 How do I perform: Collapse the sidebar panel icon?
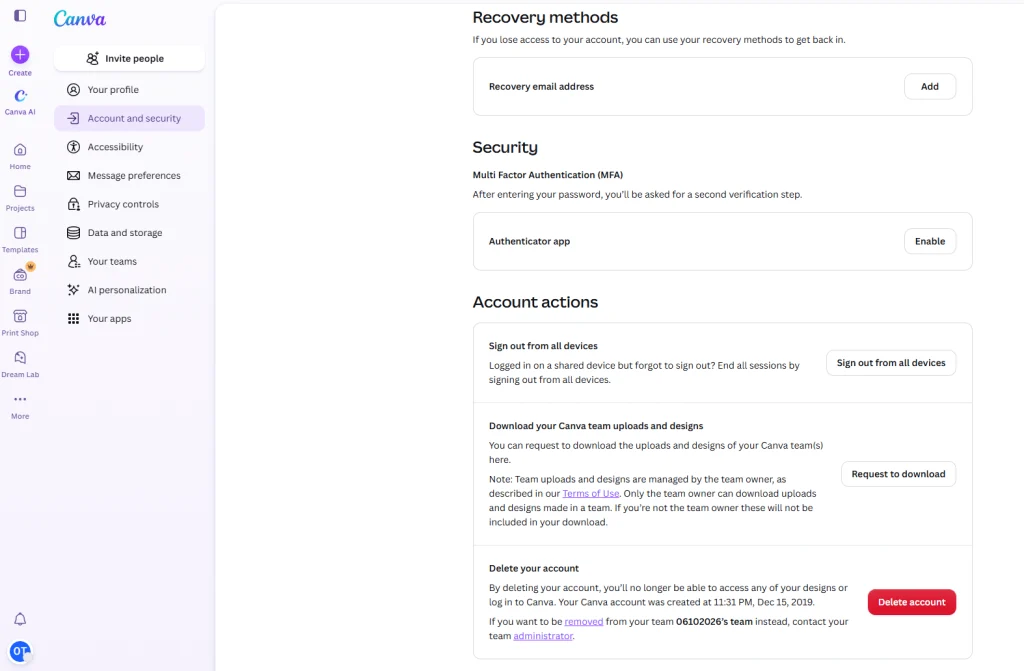20,16
